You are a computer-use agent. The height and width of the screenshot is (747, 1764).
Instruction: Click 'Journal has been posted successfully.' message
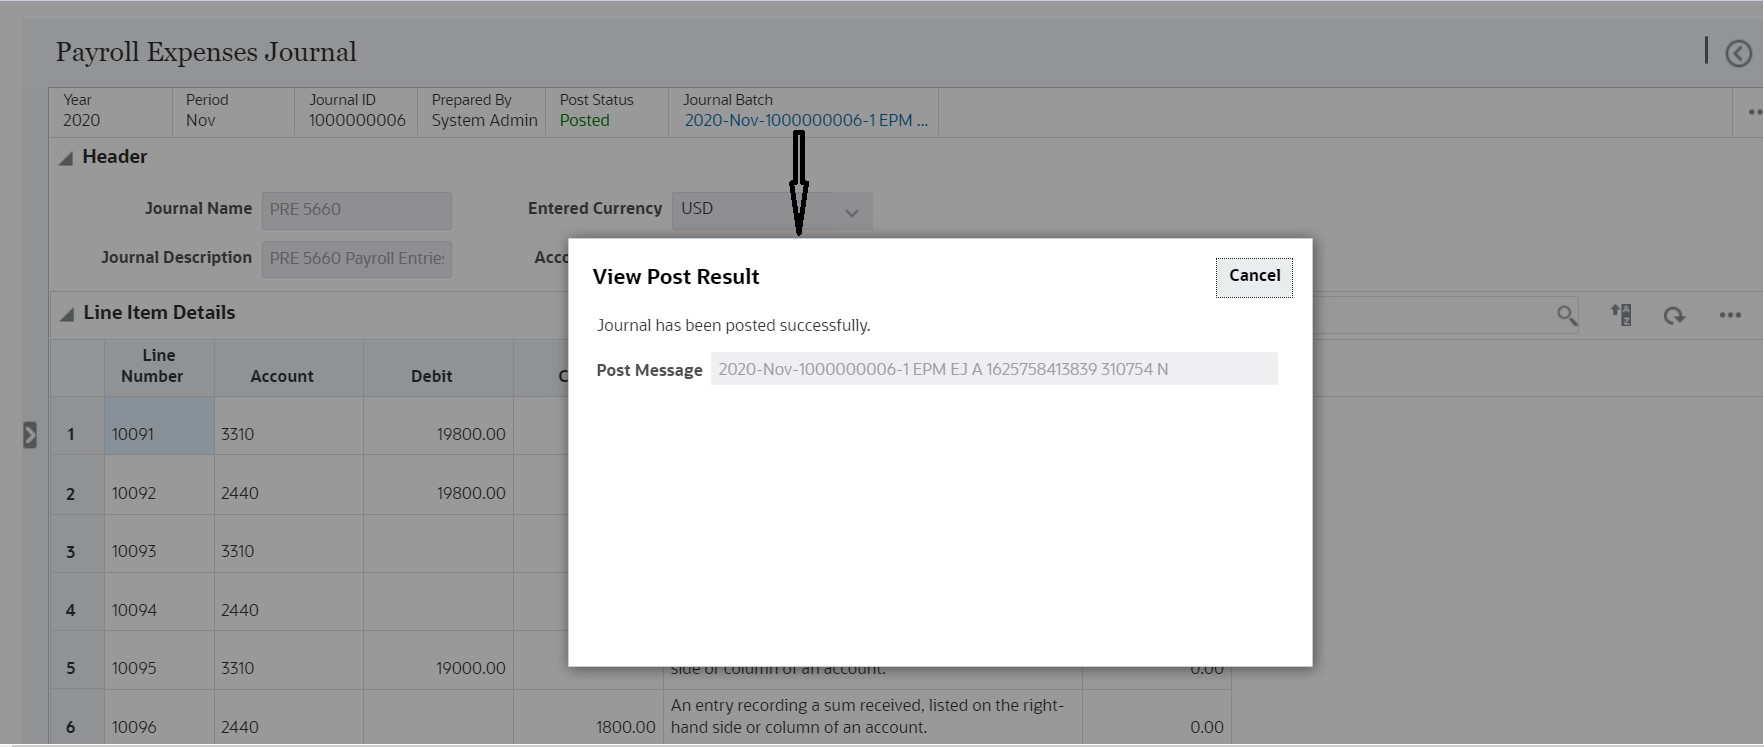tap(733, 326)
